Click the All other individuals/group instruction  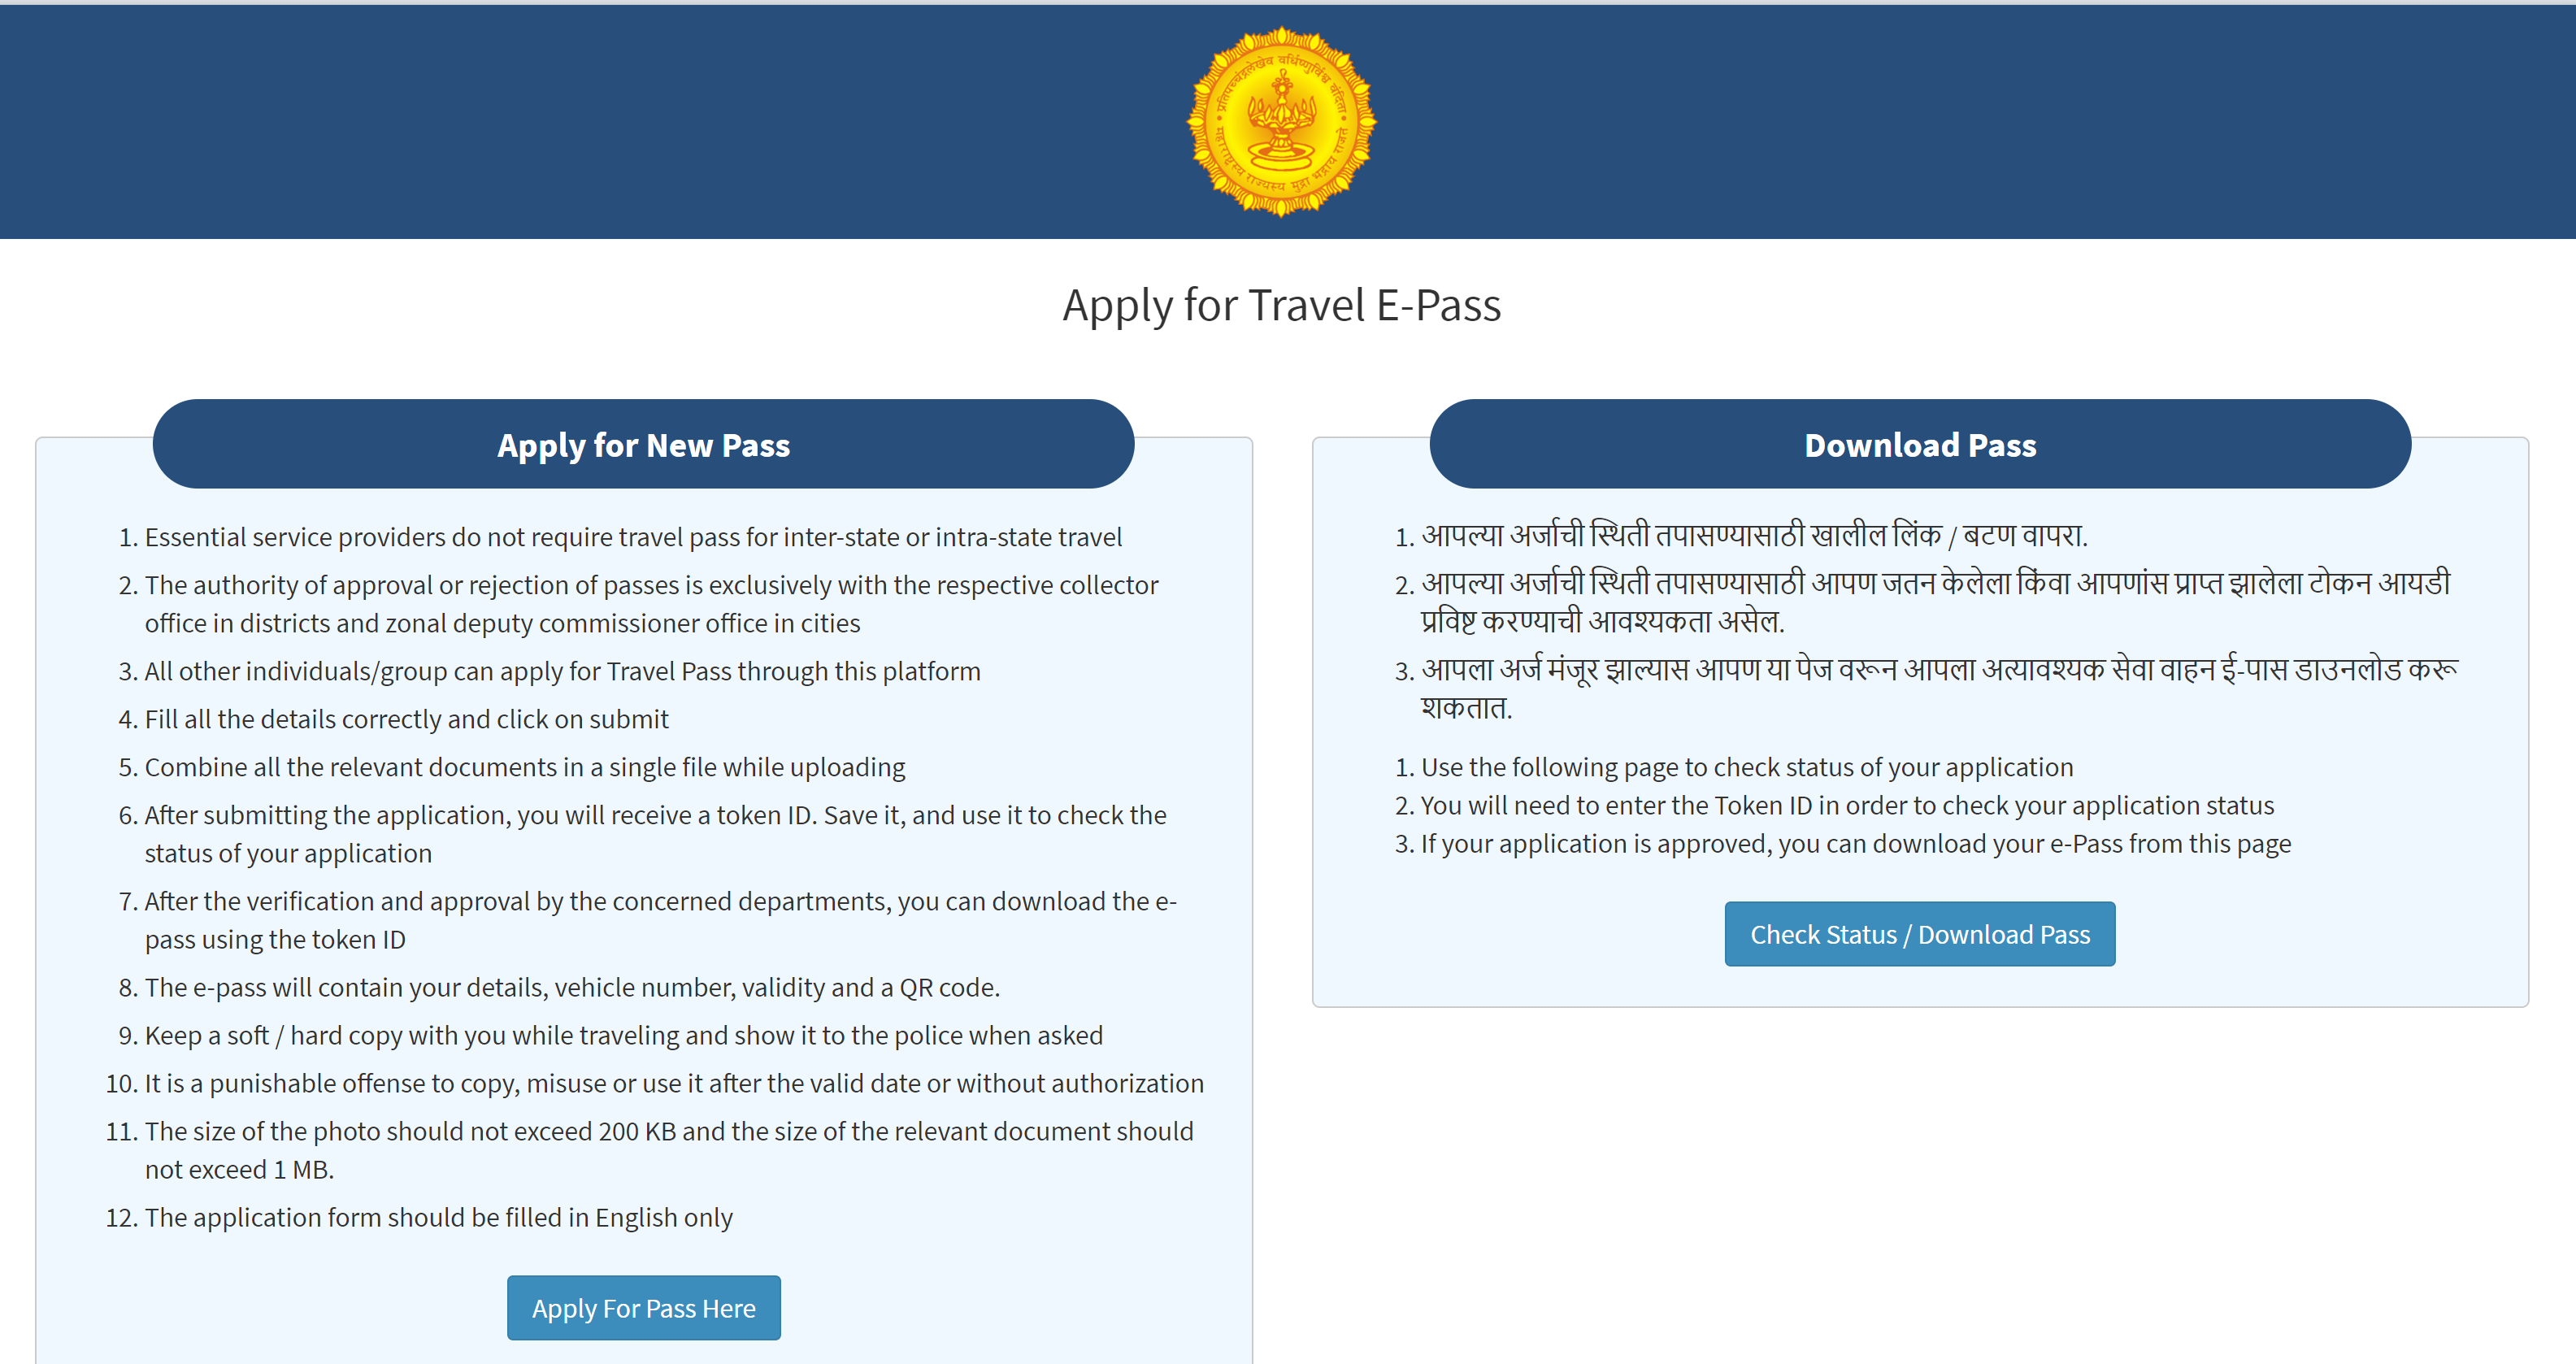(x=562, y=671)
